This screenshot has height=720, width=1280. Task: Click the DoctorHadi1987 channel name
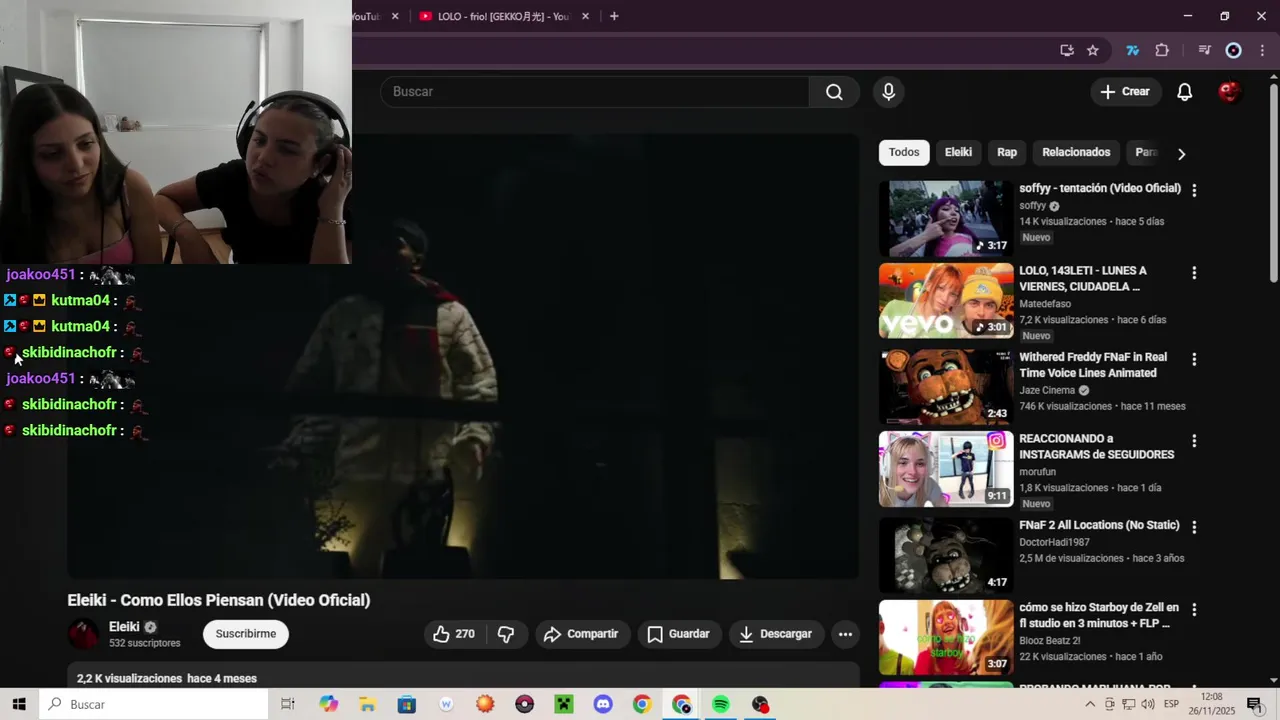[1054, 542]
